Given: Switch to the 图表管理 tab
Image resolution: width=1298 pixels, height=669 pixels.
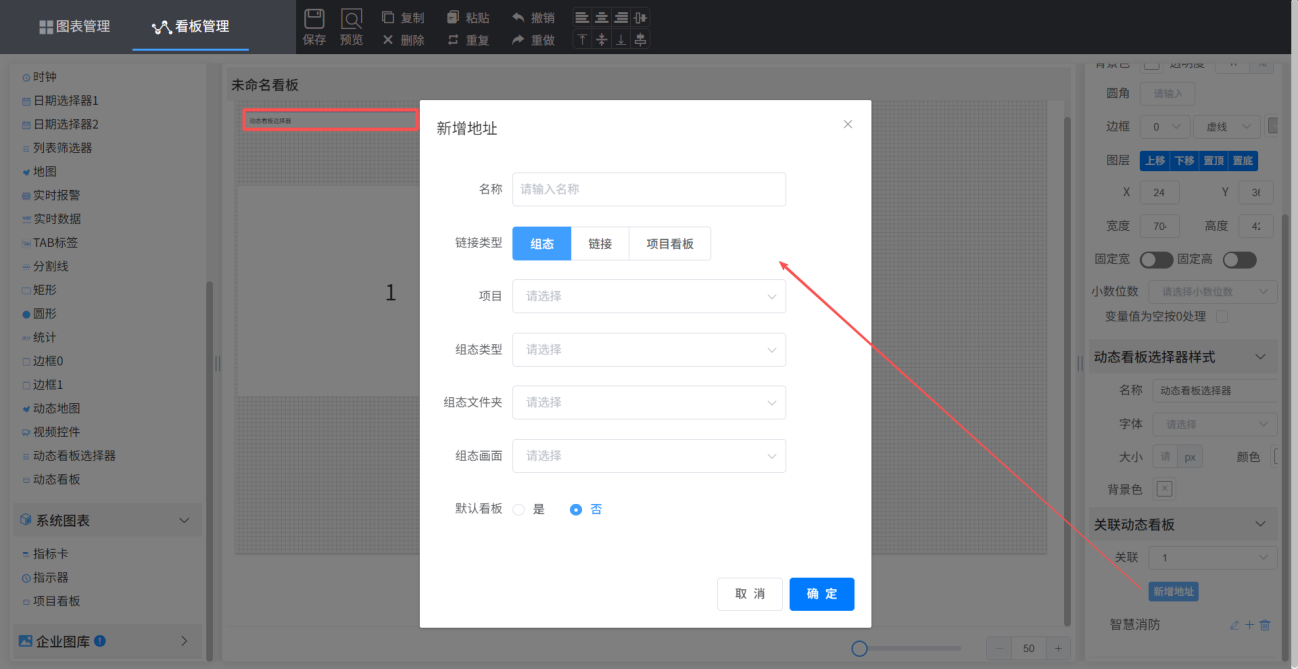Looking at the screenshot, I should [x=75, y=27].
